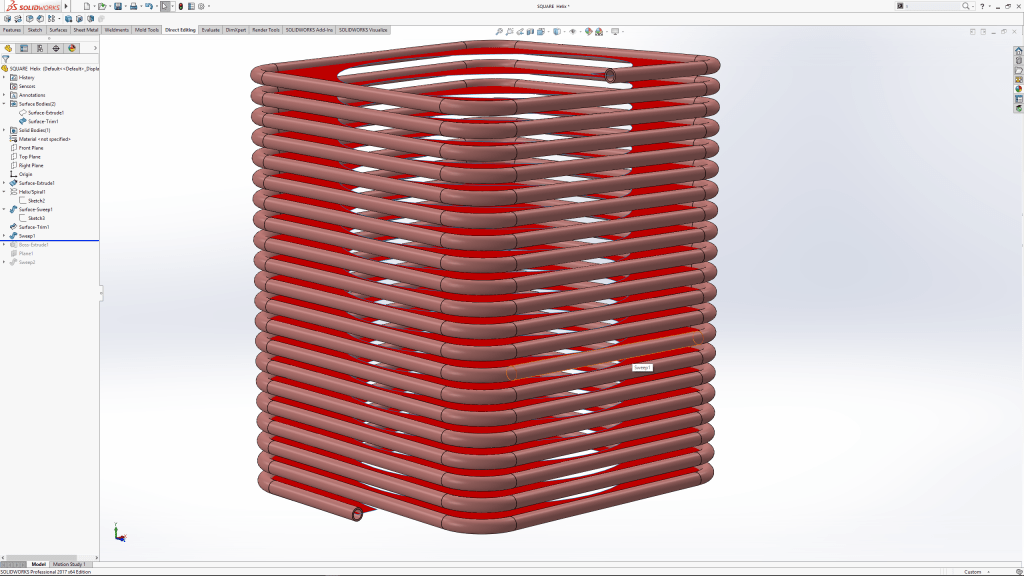Switch to the Features ribbon tab
Viewport: 1024px width, 576px height.
tap(11, 29)
